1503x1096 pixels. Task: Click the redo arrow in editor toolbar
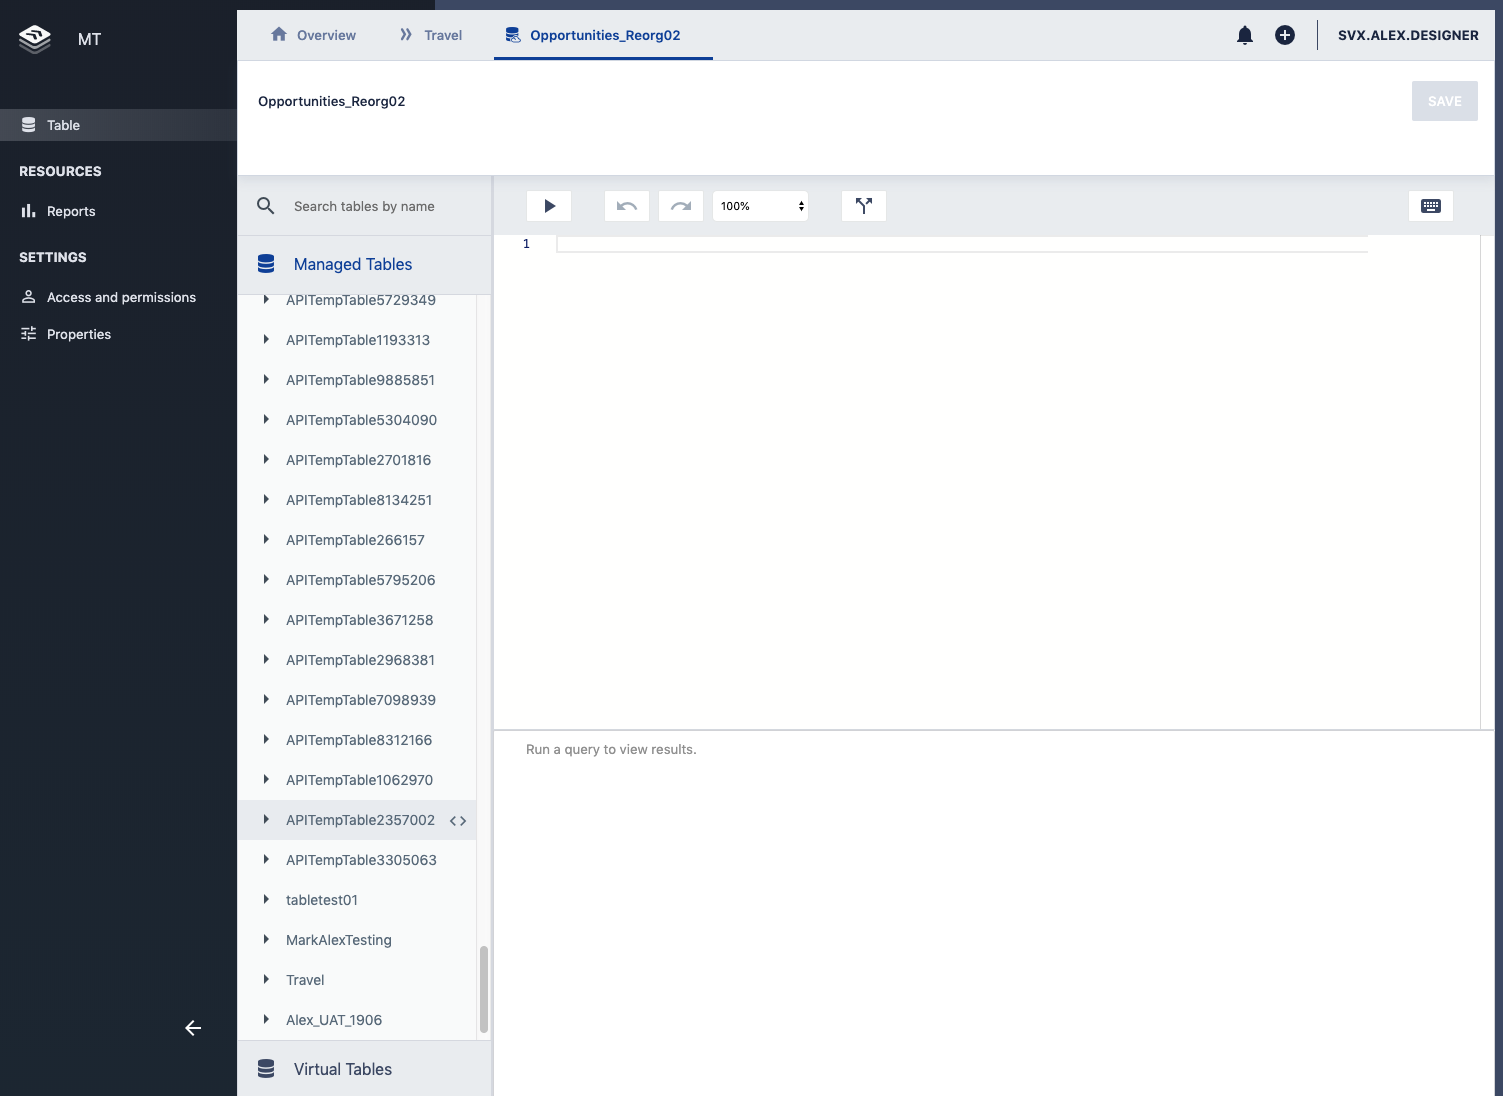pyautogui.click(x=681, y=206)
